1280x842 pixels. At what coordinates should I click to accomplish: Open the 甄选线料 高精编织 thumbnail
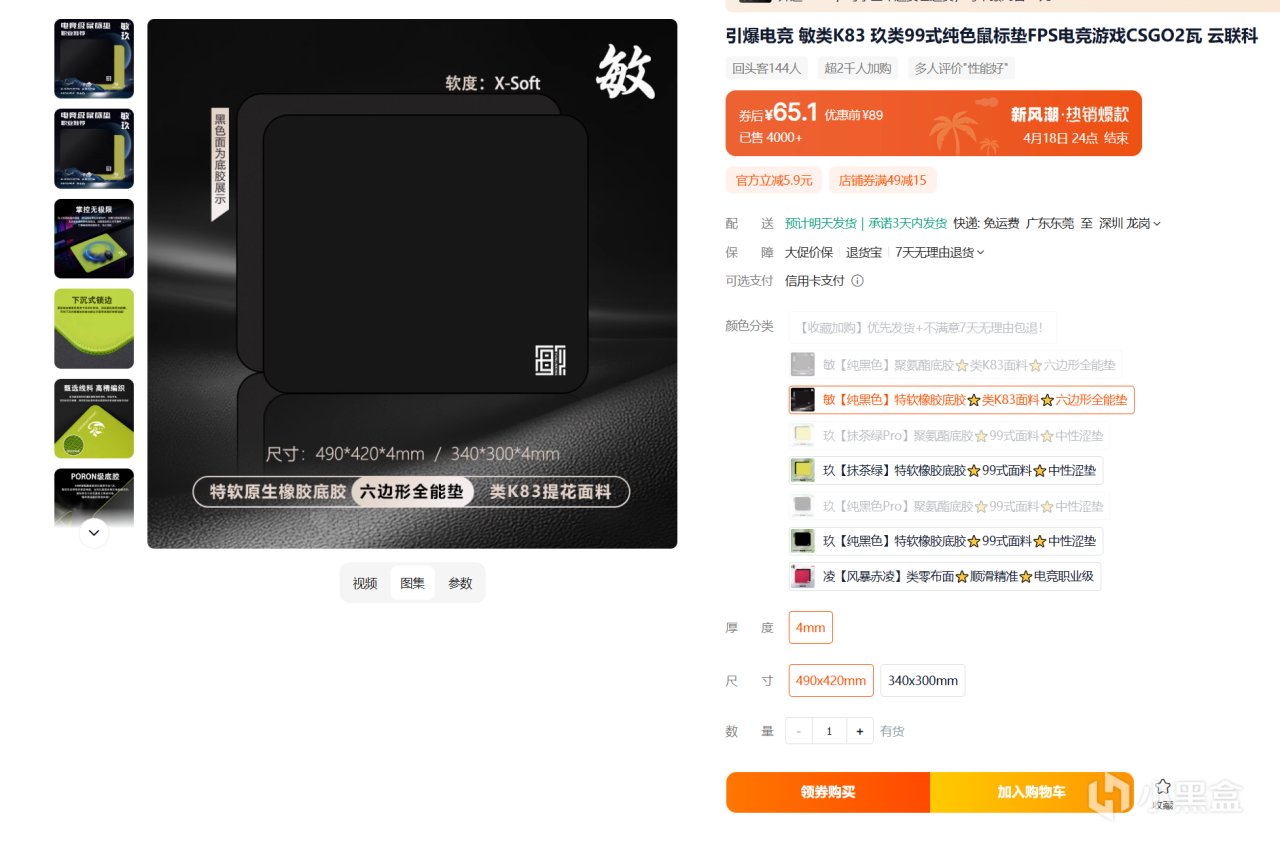tap(94, 419)
